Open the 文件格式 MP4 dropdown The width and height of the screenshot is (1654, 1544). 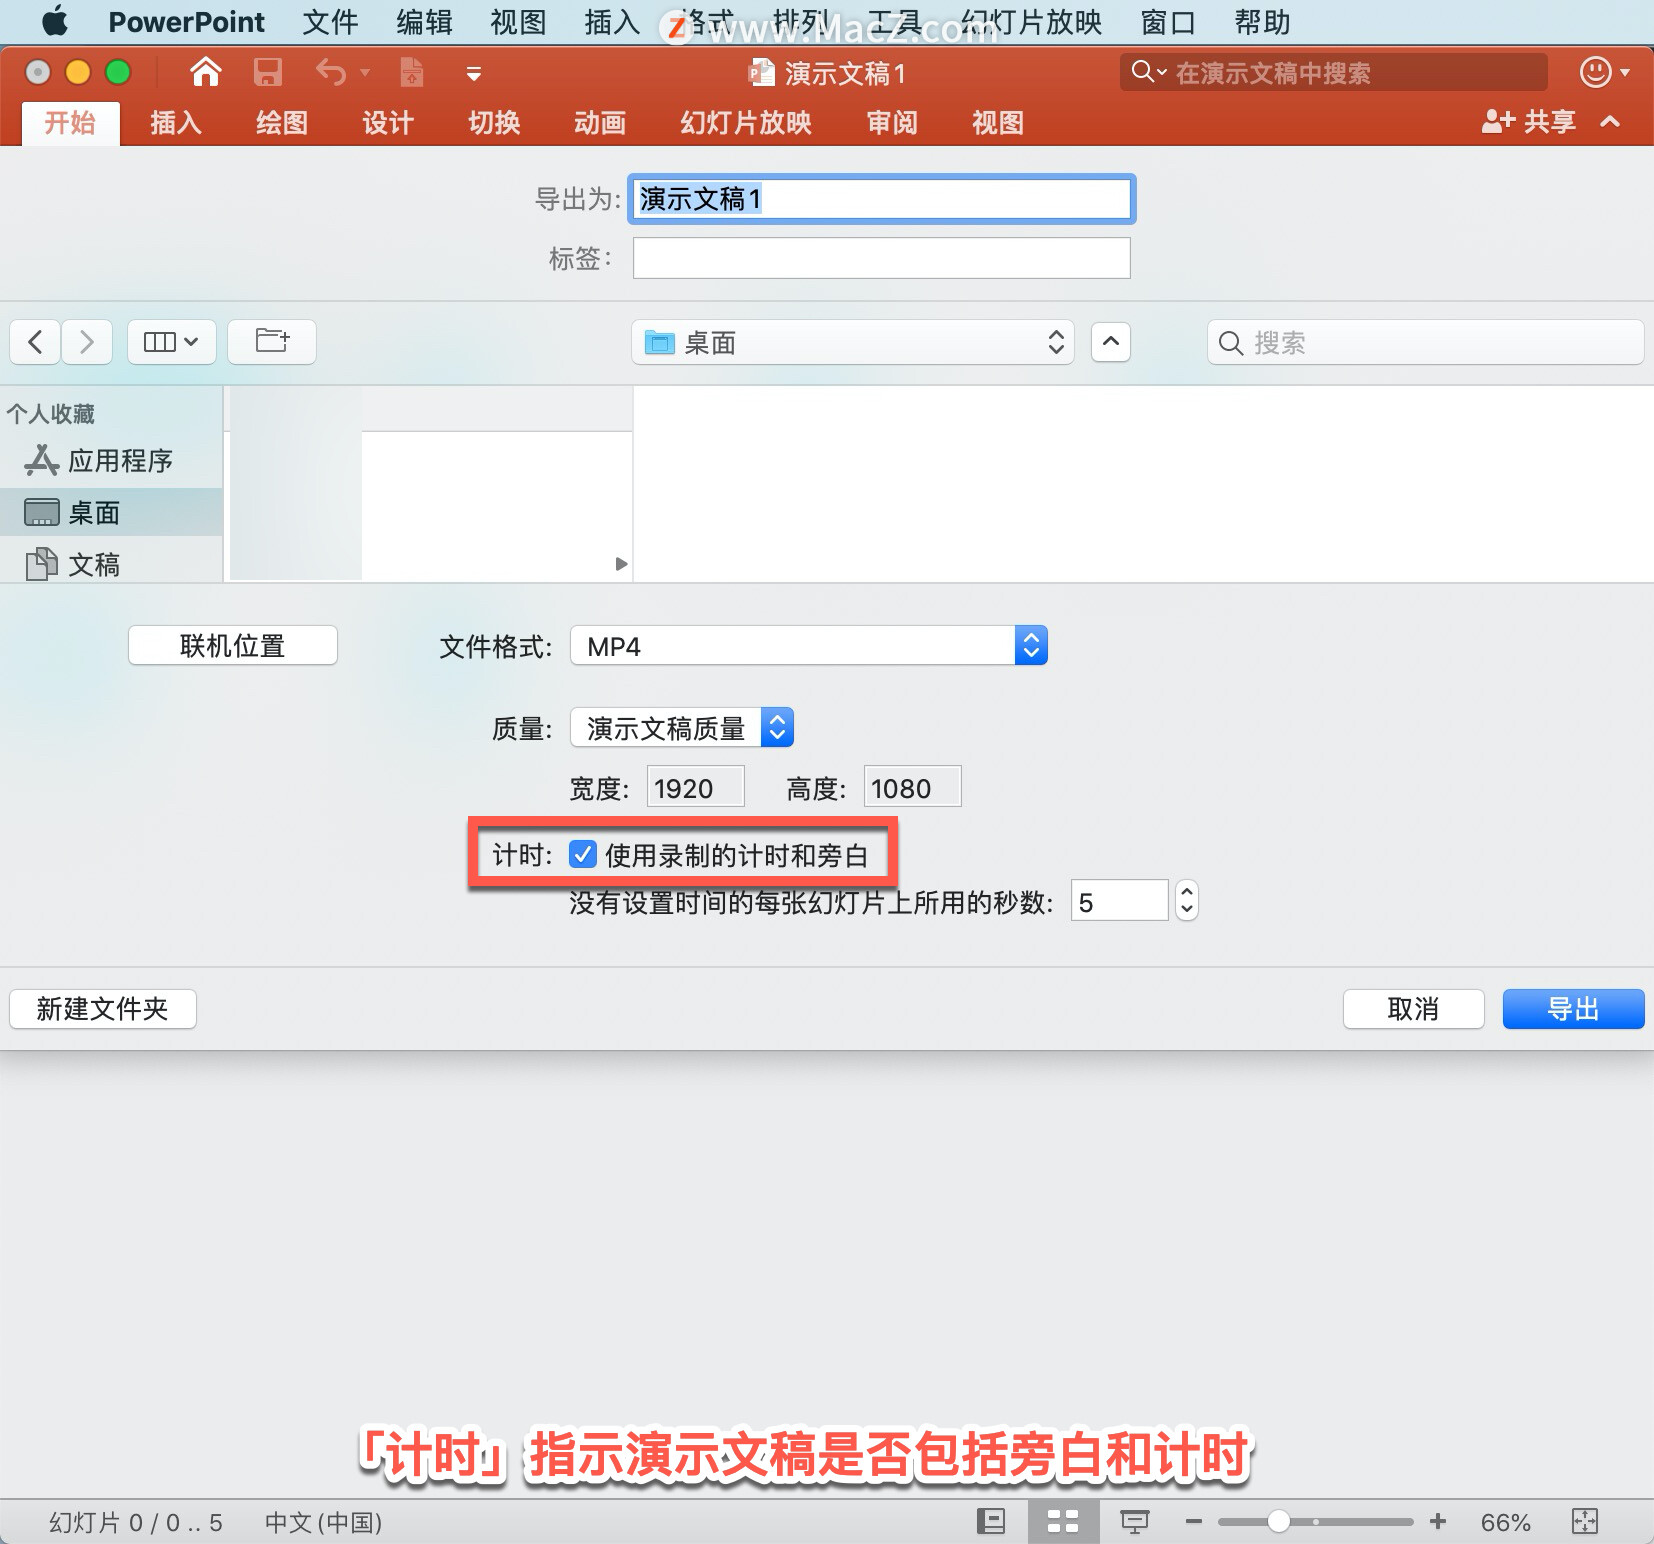tap(809, 646)
